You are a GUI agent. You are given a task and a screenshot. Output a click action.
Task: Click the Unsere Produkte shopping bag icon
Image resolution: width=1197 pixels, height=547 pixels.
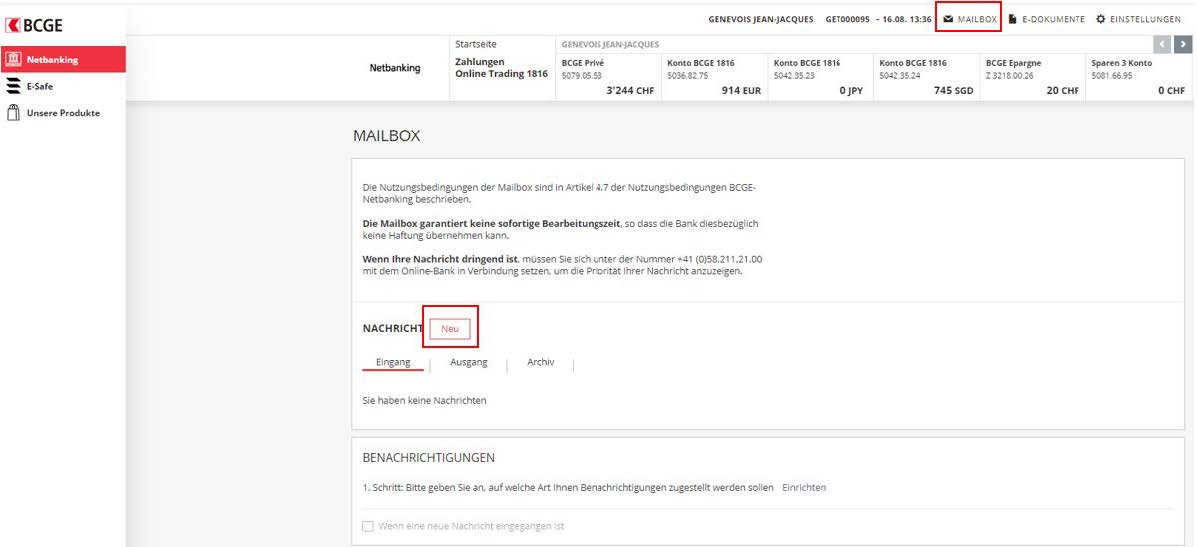pyautogui.click(x=13, y=113)
